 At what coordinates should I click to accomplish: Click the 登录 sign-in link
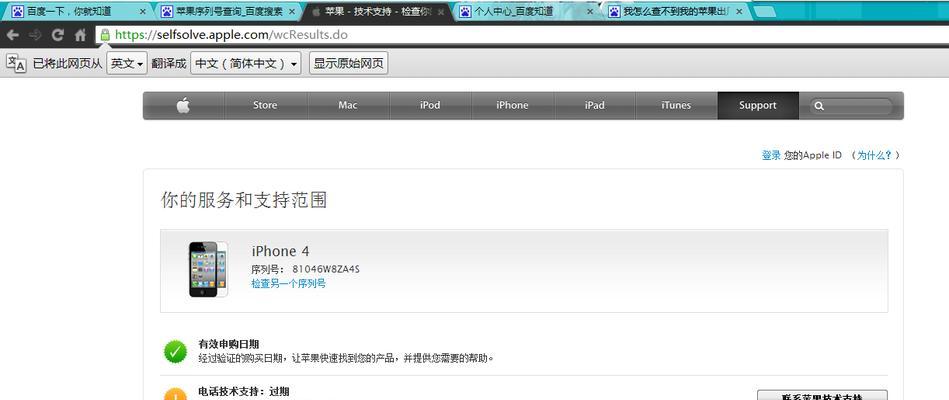[x=771, y=156]
